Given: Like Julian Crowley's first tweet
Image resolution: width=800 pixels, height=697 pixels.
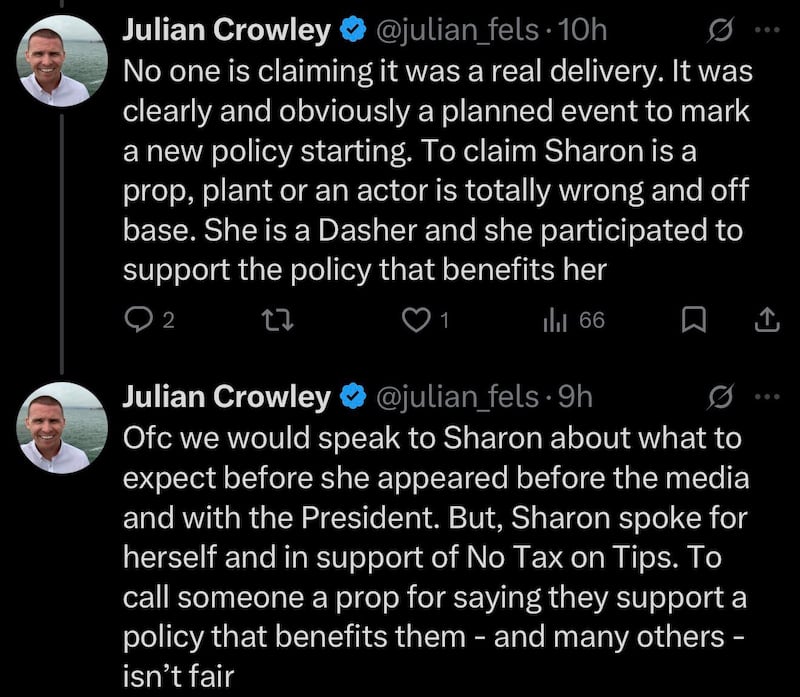Looking at the screenshot, I should click(x=416, y=320).
